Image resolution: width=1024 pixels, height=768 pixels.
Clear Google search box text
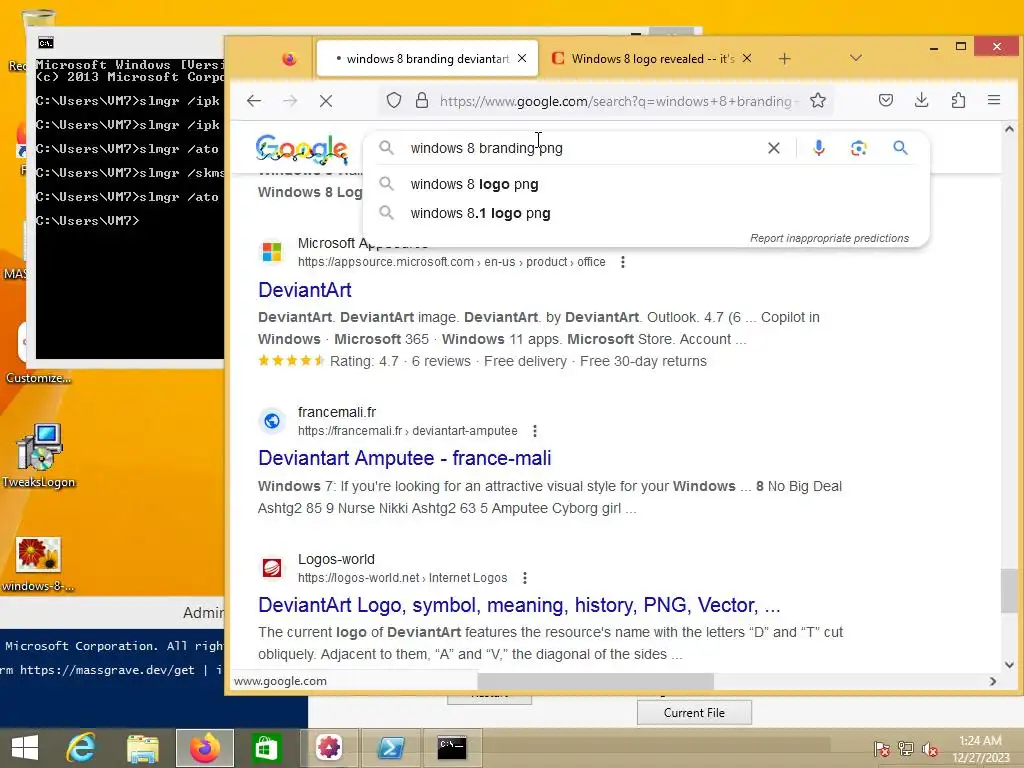[x=774, y=148]
